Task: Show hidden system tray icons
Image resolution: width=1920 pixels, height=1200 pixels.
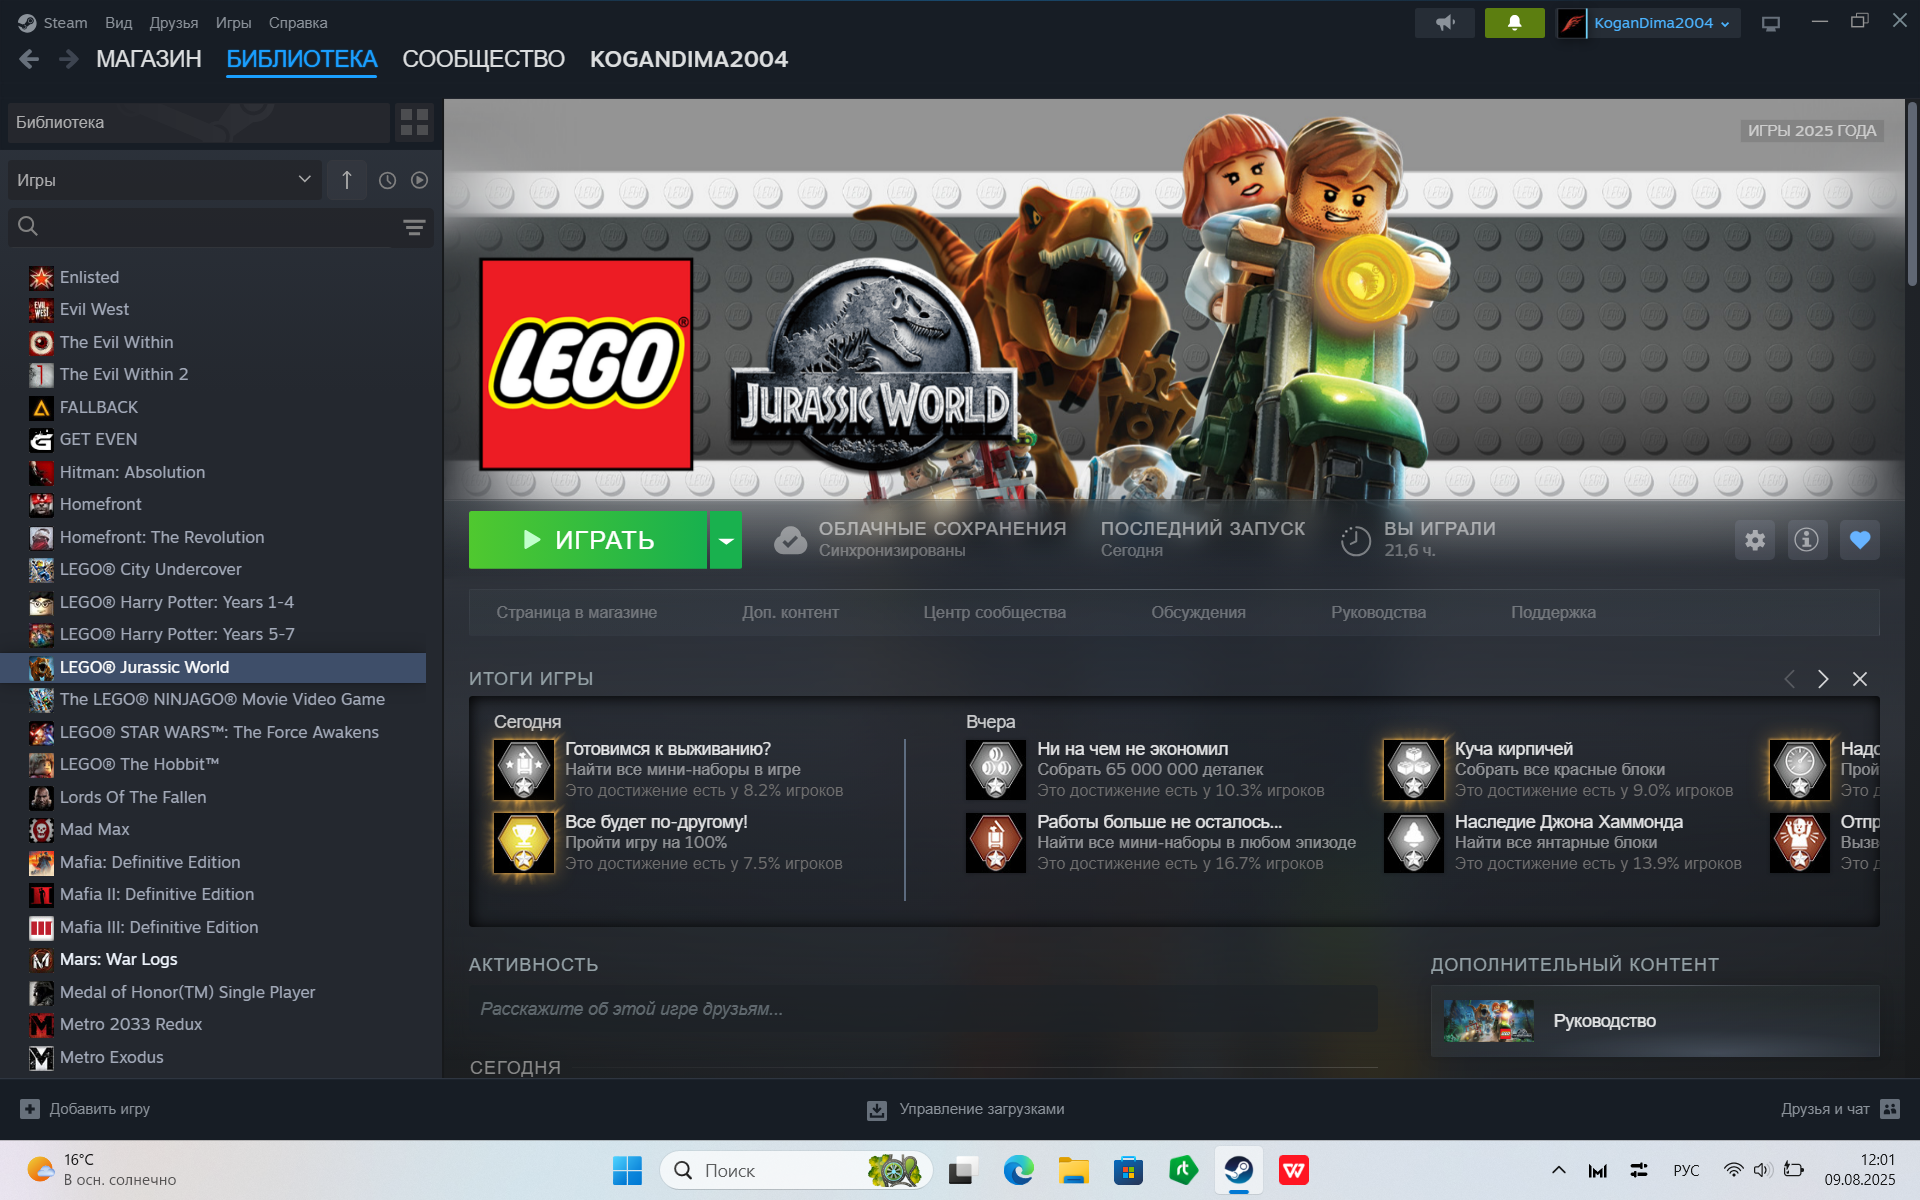Action: coord(1558,1170)
